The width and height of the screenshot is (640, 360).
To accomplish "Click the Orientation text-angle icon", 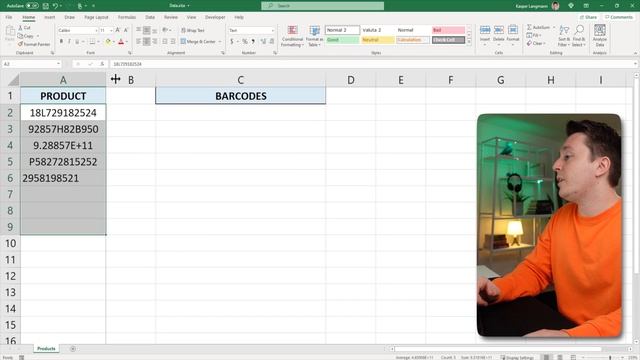I will pos(165,30).
